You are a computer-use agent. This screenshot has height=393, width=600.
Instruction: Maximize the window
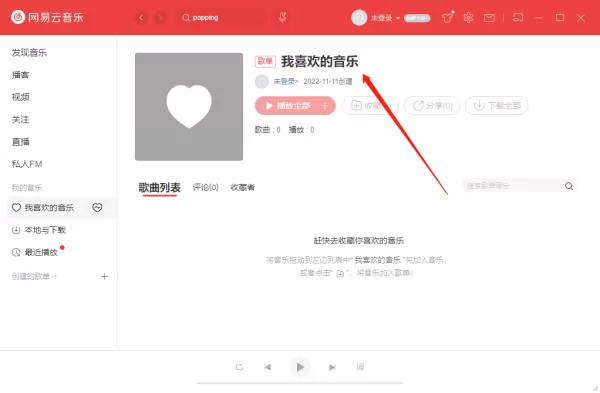[x=560, y=18]
